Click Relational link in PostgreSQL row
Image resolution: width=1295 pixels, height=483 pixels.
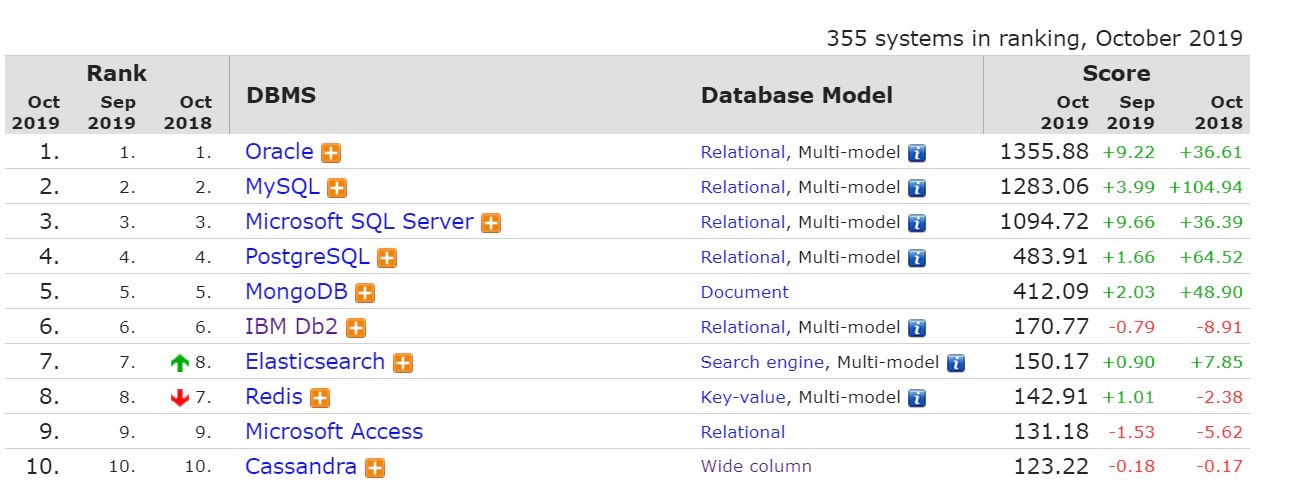pyautogui.click(x=743, y=258)
